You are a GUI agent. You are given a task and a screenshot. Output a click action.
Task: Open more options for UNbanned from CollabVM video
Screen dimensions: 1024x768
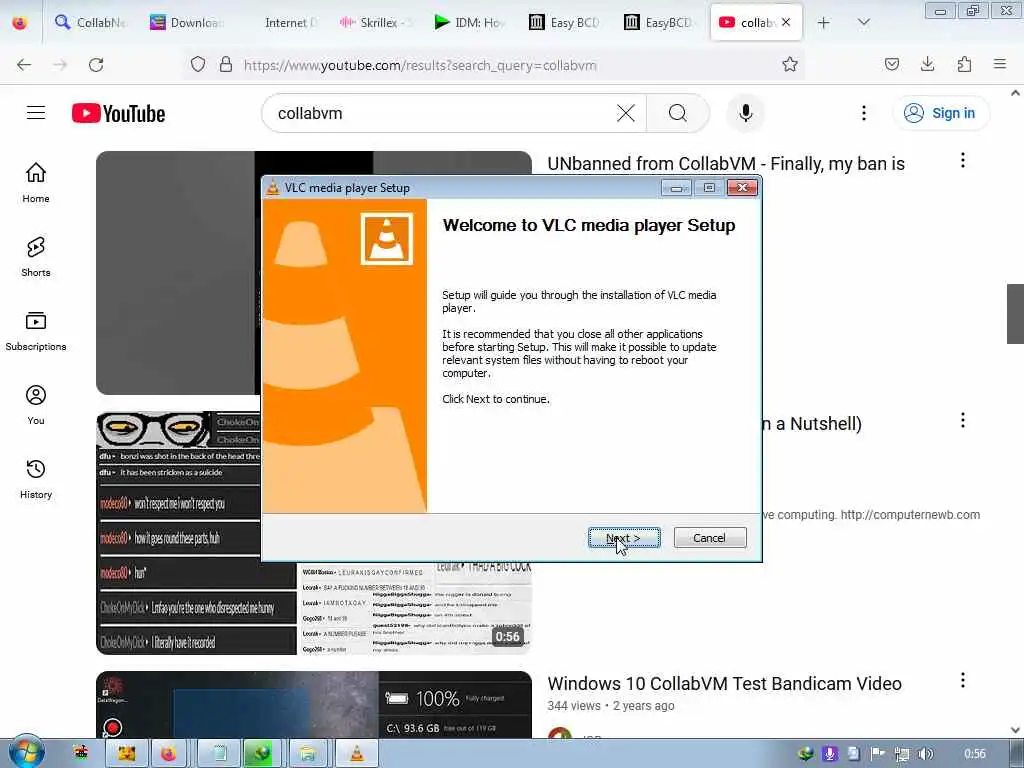(x=963, y=161)
